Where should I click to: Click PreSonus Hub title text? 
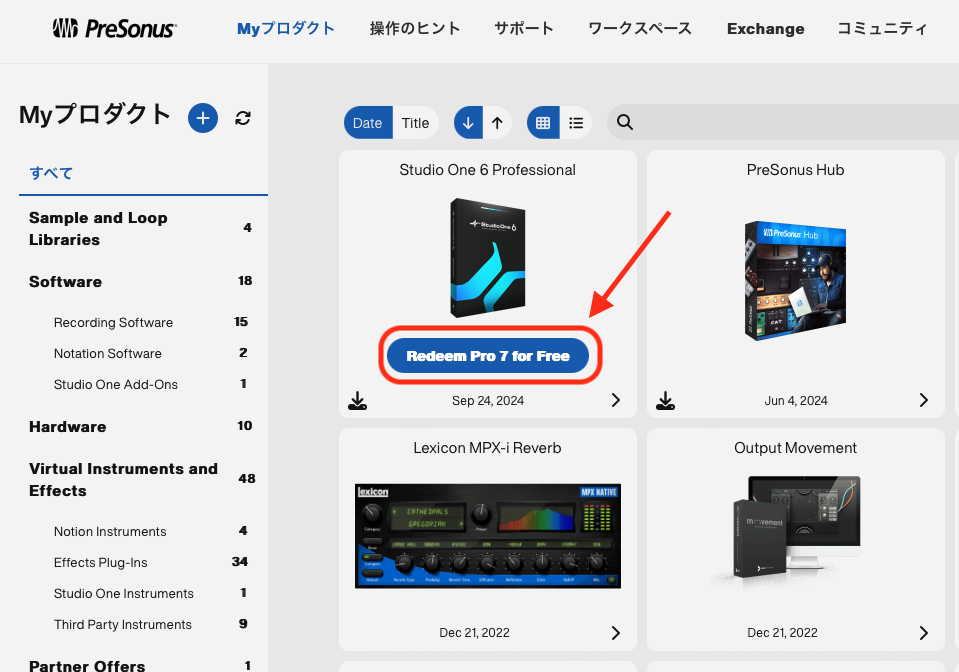click(x=795, y=170)
